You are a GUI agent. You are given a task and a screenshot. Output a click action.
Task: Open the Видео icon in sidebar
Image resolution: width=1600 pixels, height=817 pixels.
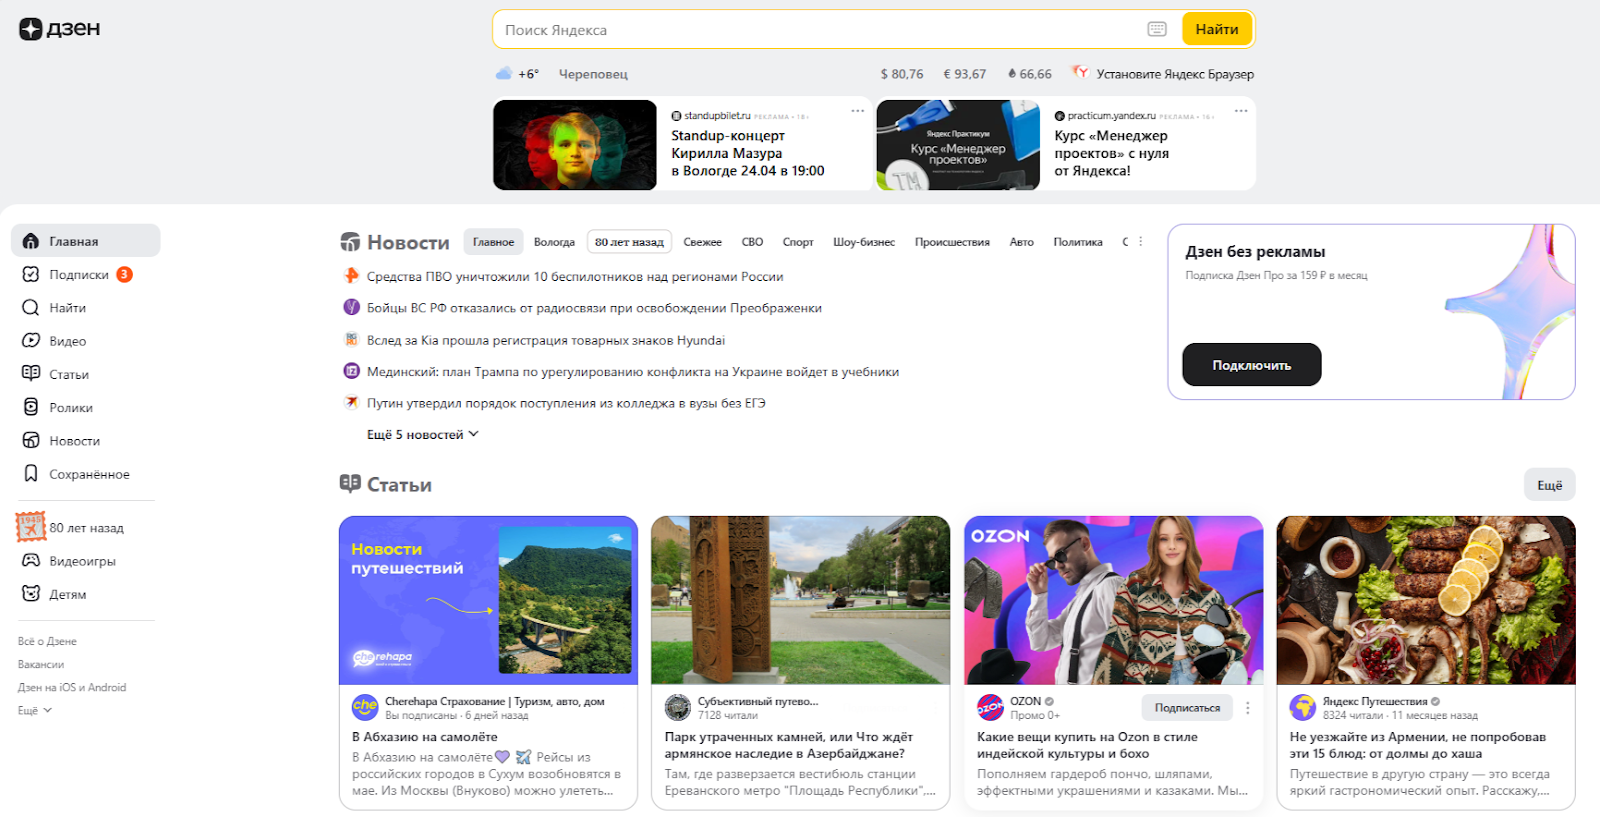click(x=31, y=341)
